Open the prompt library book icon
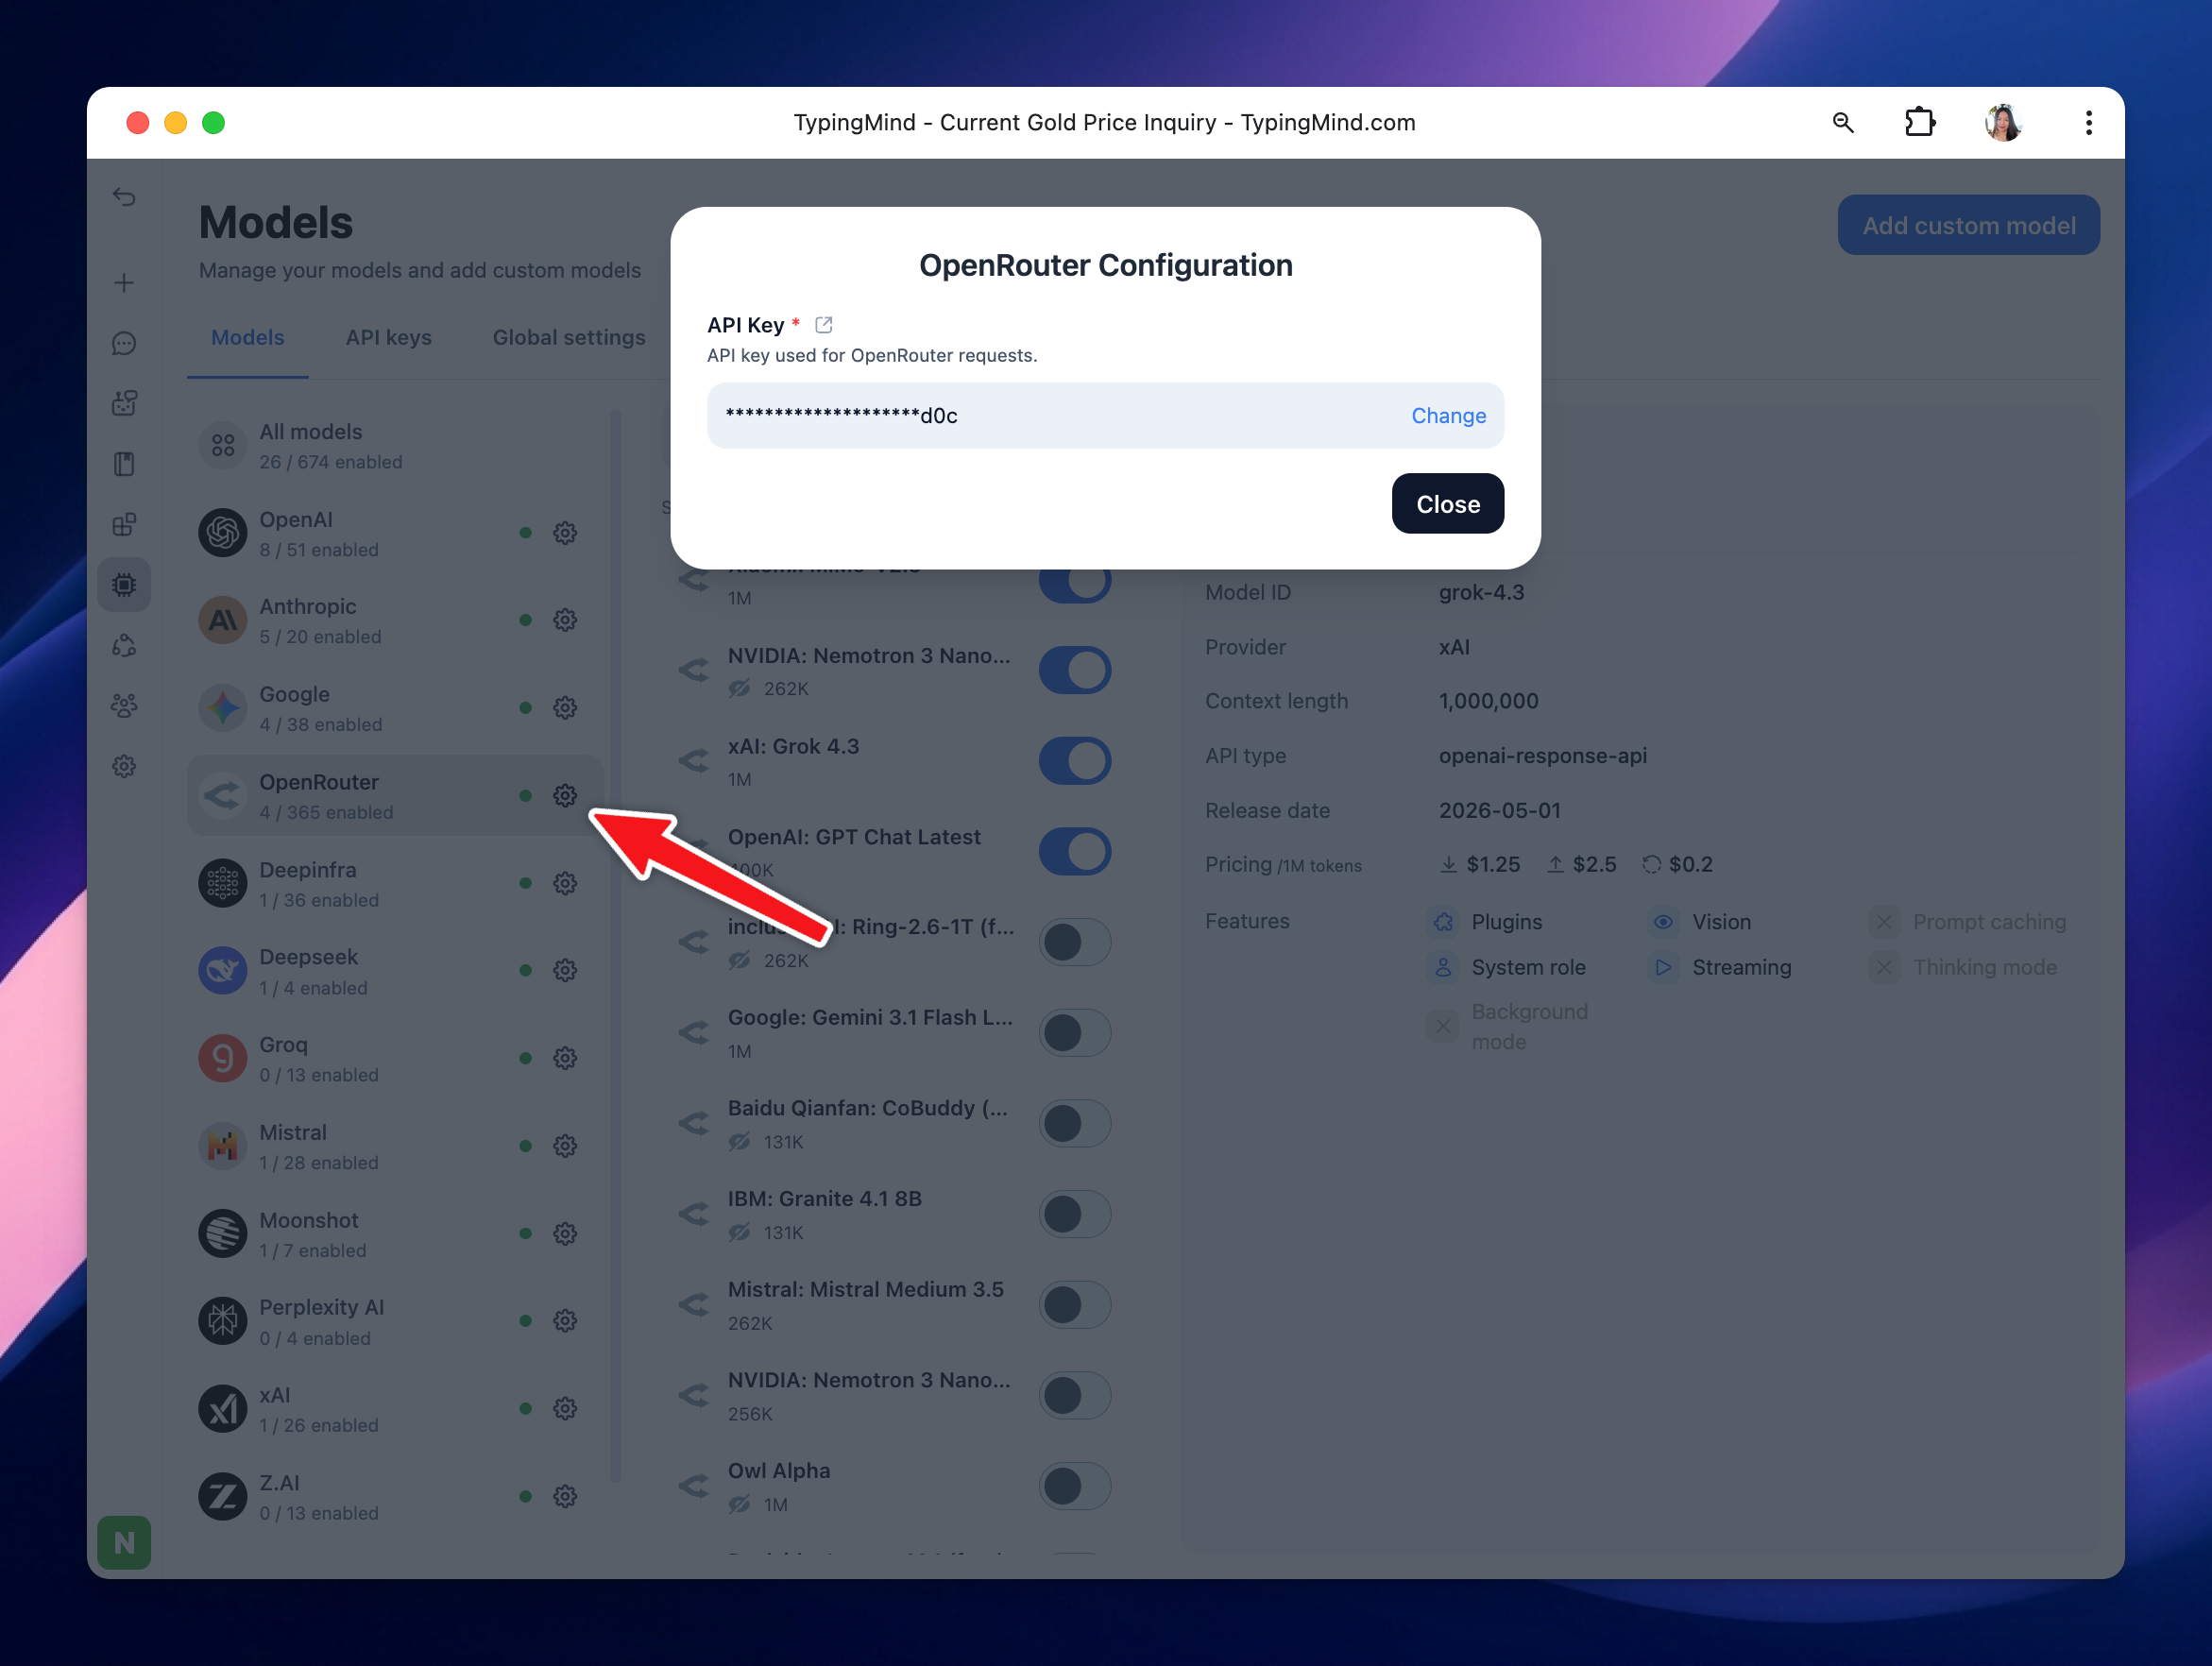 pos(124,464)
